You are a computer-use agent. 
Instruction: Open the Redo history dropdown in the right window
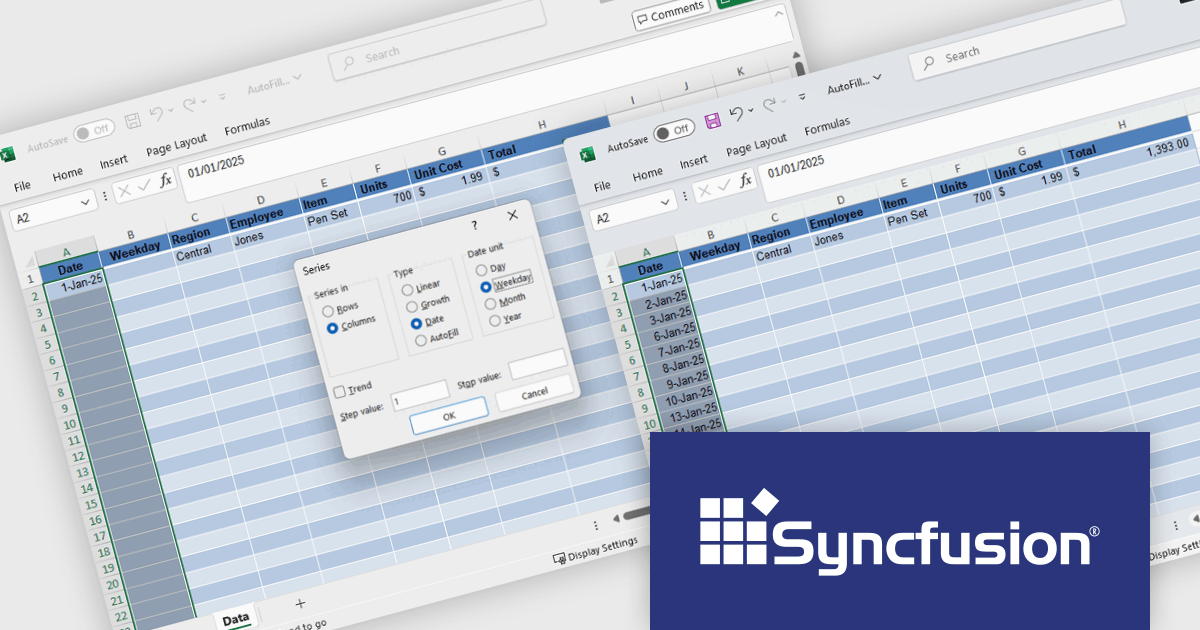784,103
